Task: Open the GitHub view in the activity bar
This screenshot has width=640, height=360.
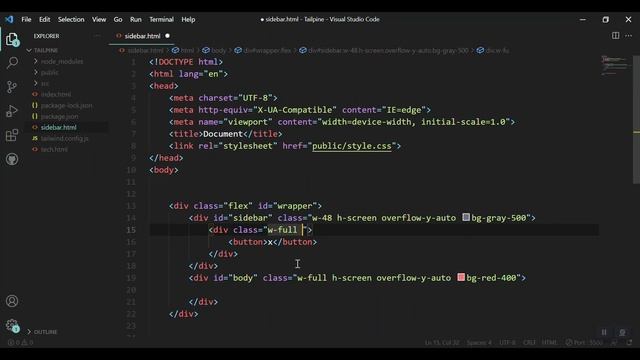Action: 12,159
